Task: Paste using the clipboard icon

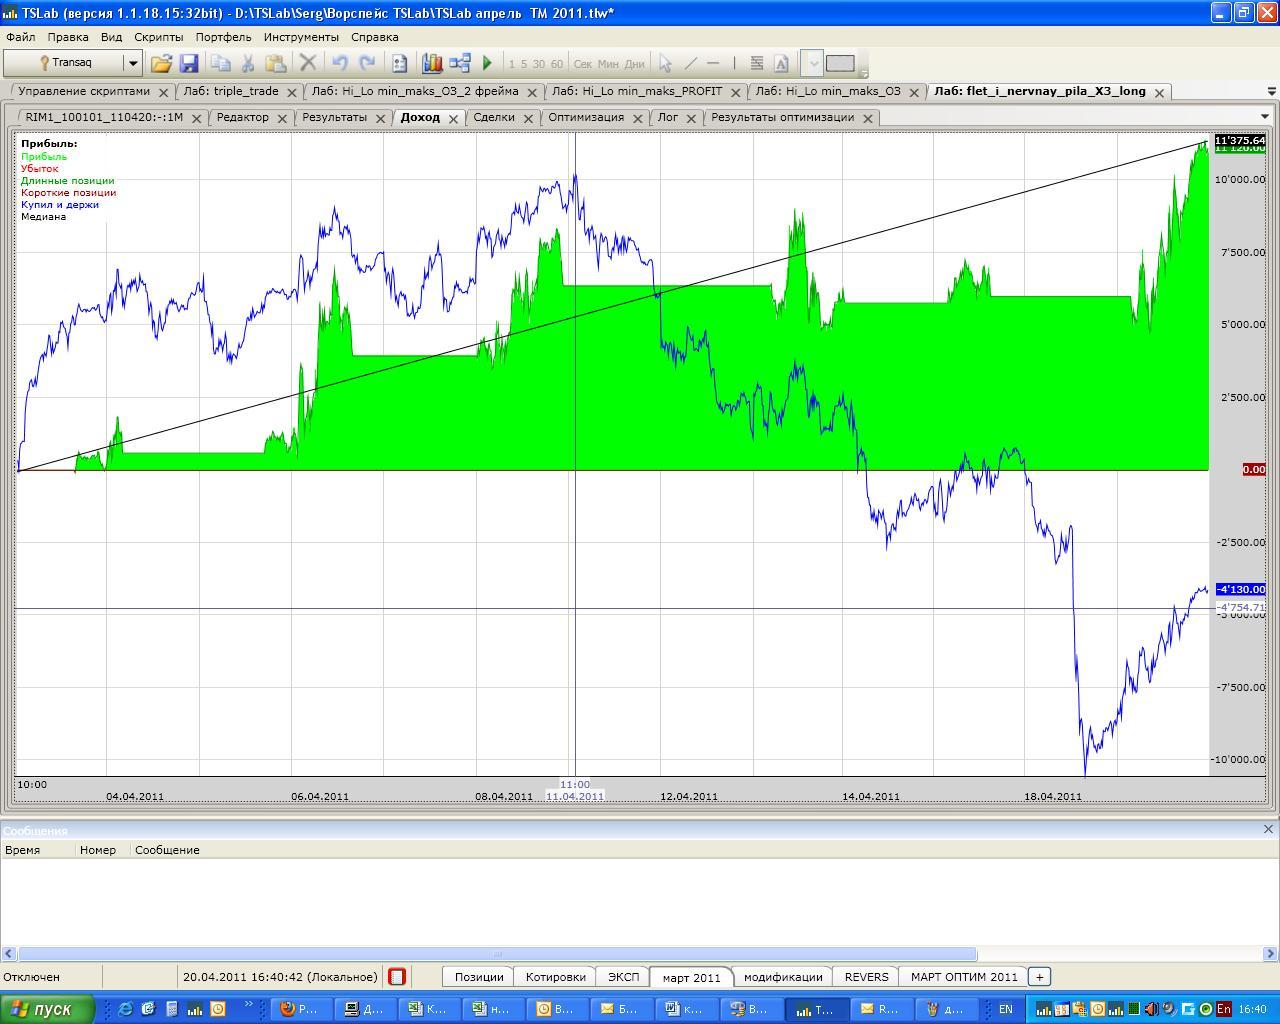Action: [276, 63]
